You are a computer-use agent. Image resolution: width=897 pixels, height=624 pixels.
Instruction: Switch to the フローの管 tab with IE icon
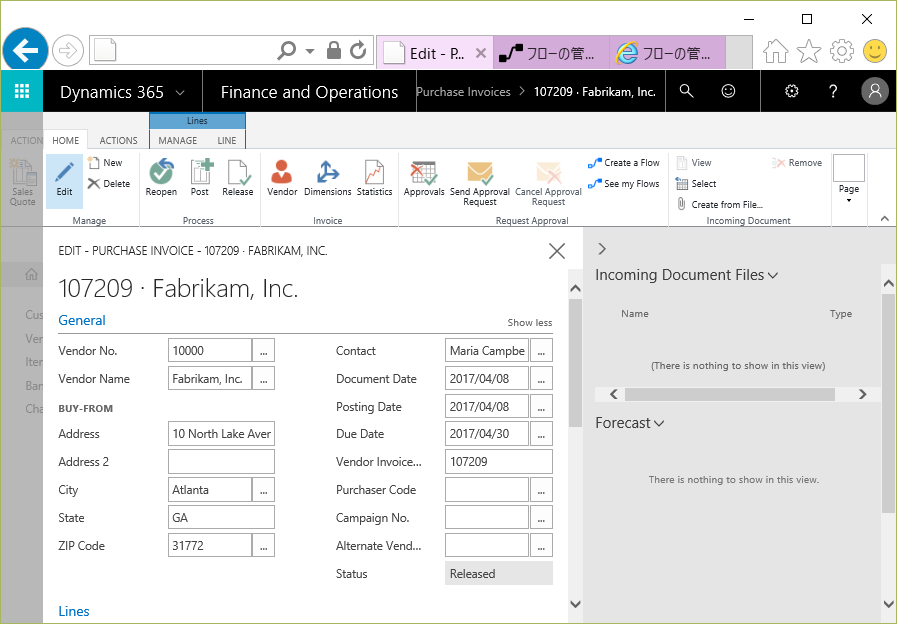pyautogui.click(x=667, y=53)
